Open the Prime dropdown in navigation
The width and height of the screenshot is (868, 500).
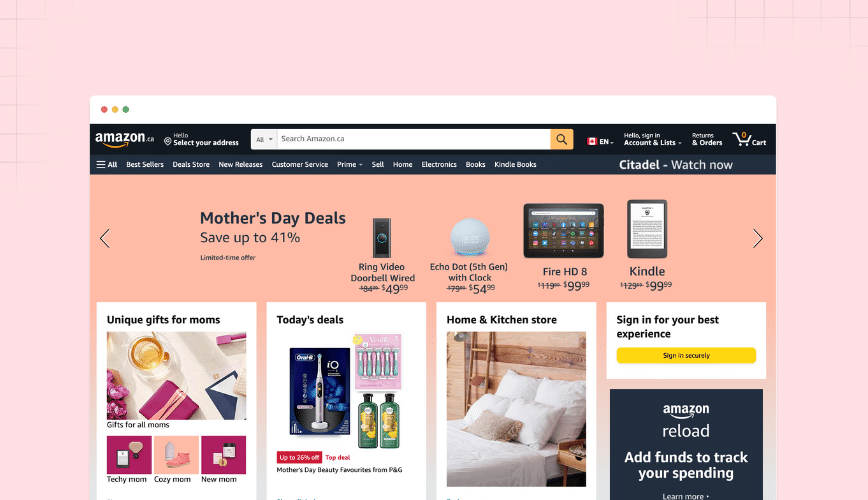[350, 164]
